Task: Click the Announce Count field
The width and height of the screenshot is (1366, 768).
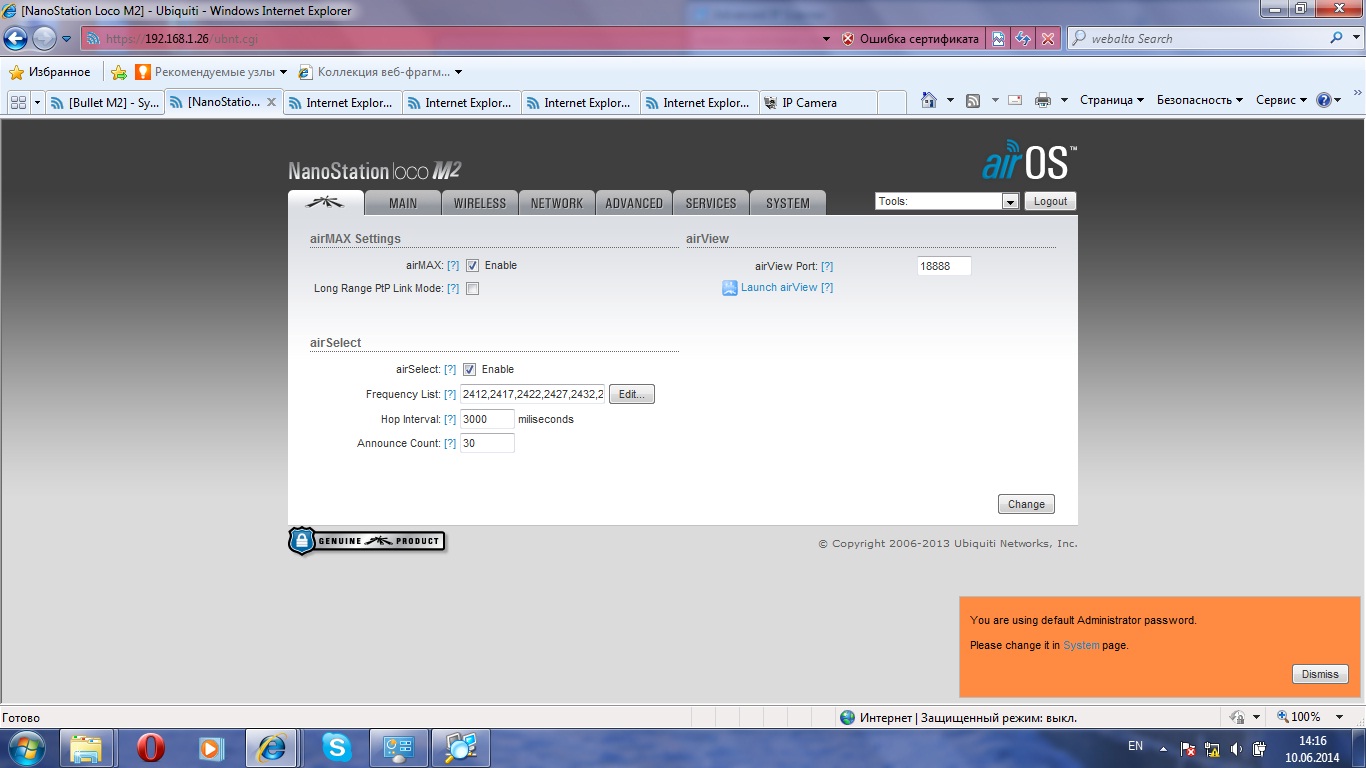Action: pyautogui.click(x=487, y=443)
